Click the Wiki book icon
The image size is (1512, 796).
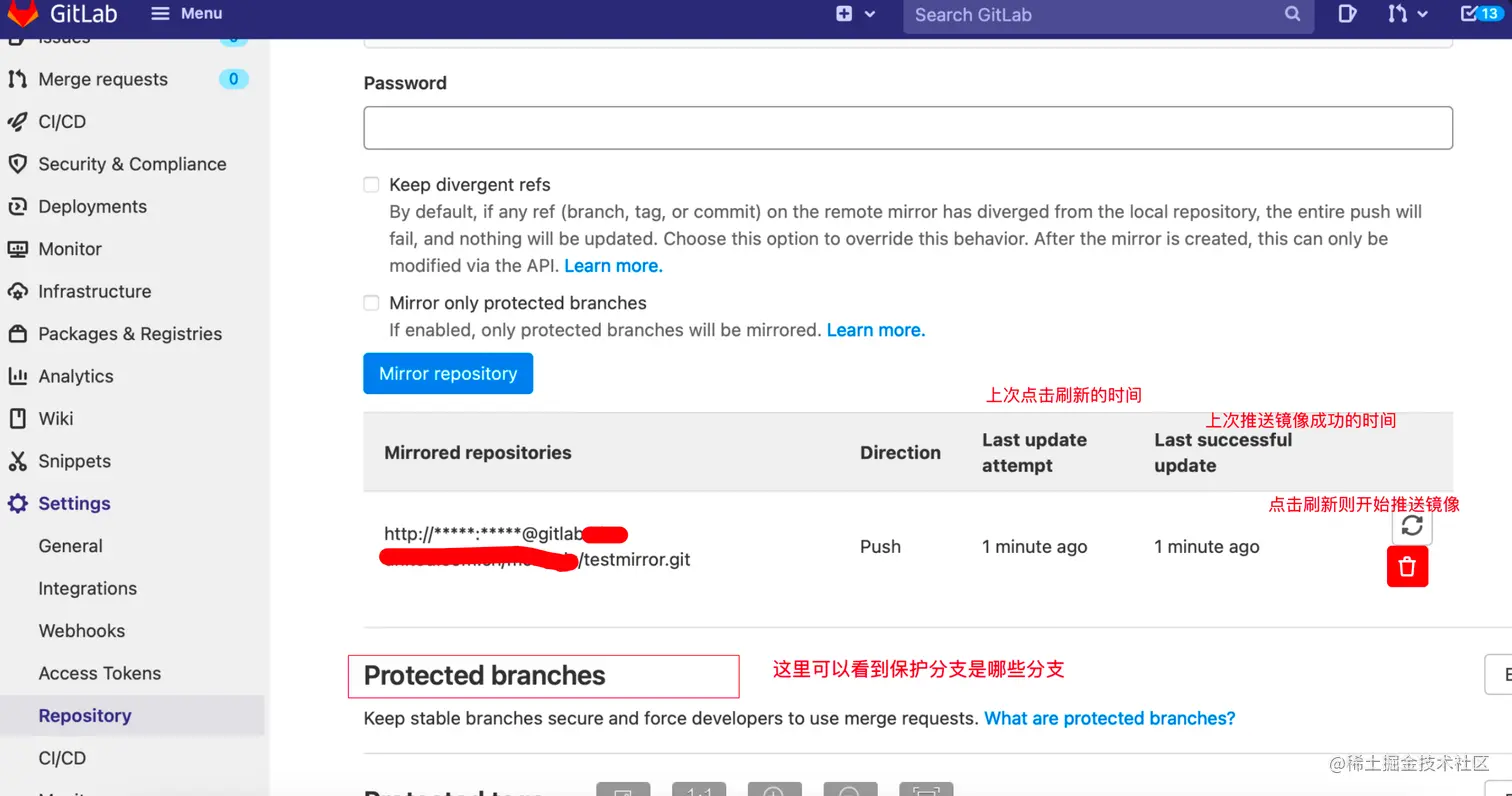(17, 419)
